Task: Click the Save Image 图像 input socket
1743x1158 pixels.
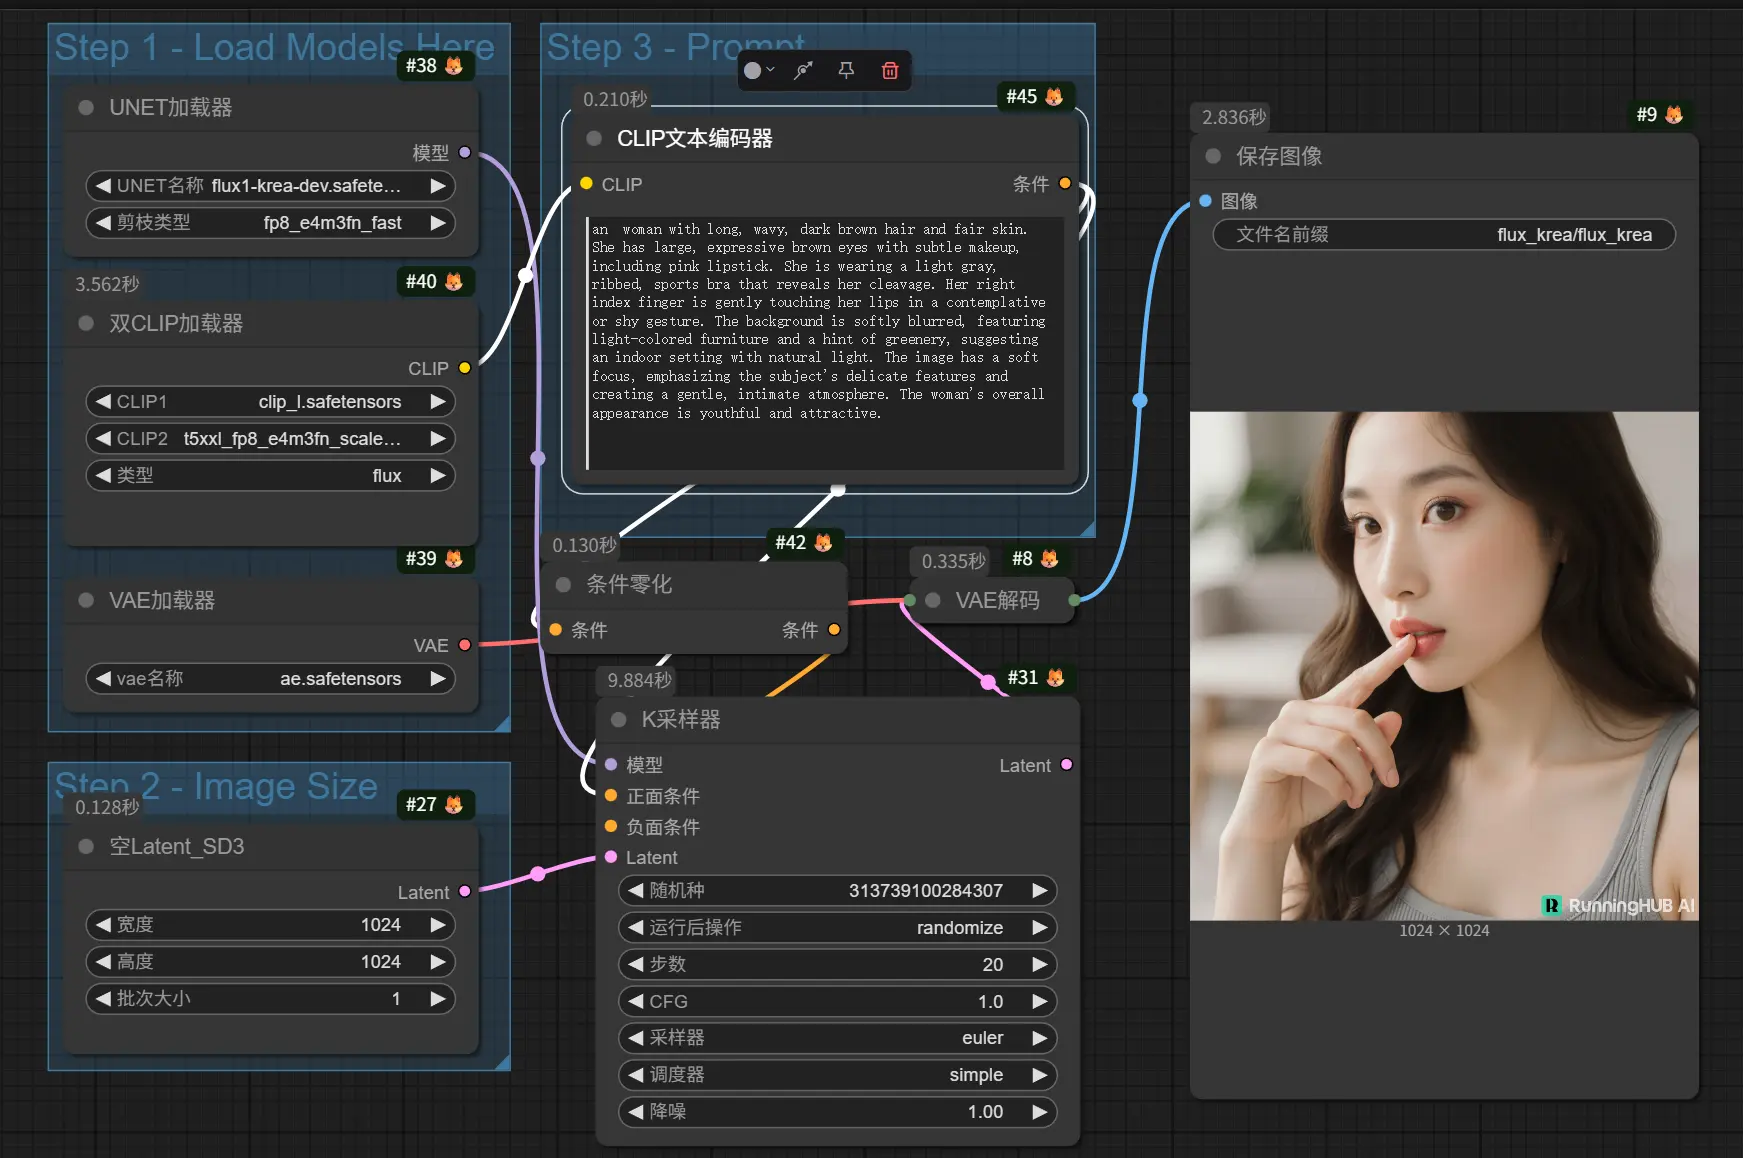Action: (1205, 200)
